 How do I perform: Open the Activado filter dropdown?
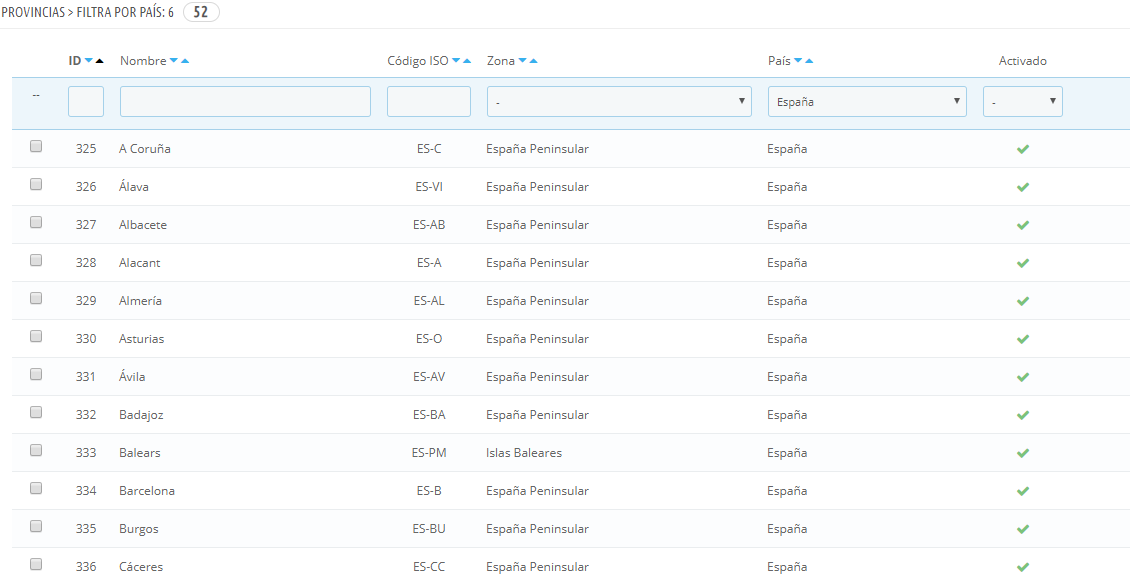1023,102
